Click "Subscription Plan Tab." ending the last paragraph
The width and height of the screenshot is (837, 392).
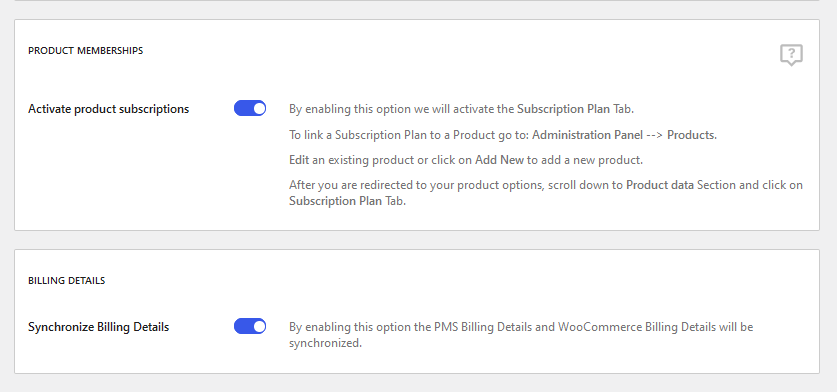pyautogui.click(x=348, y=201)
